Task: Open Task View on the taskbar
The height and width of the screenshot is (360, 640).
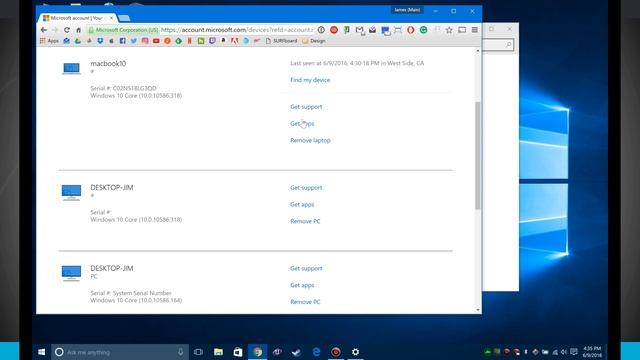Action: coord(198,352)
